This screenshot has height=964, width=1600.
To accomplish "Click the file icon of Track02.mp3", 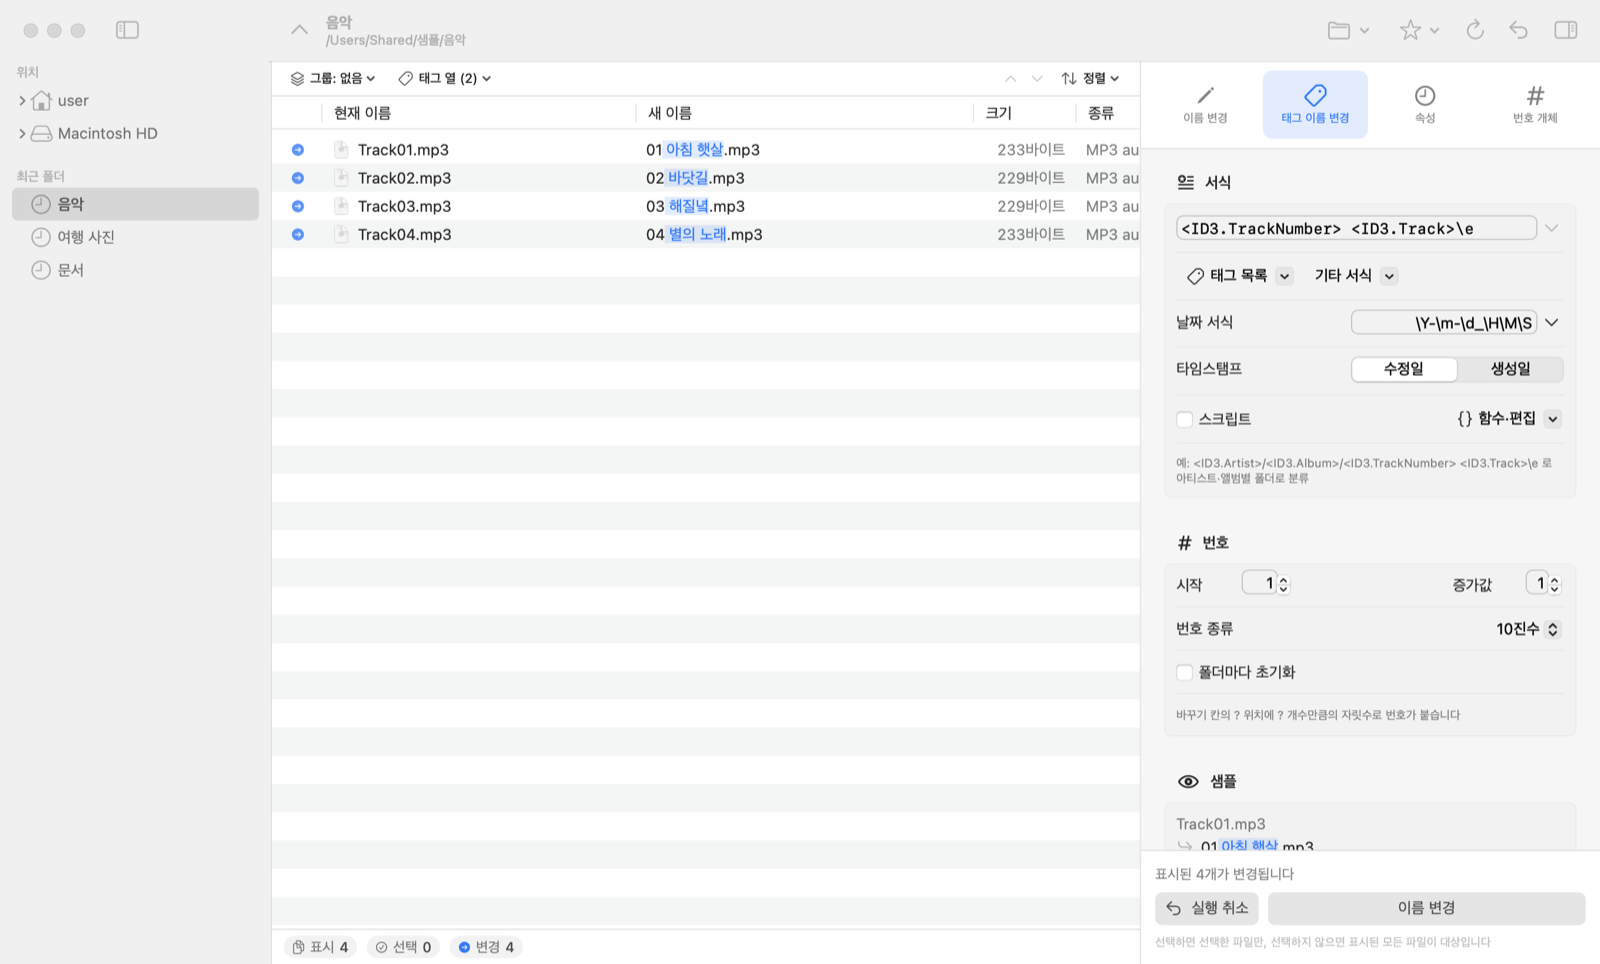I will tap(341, 178).
